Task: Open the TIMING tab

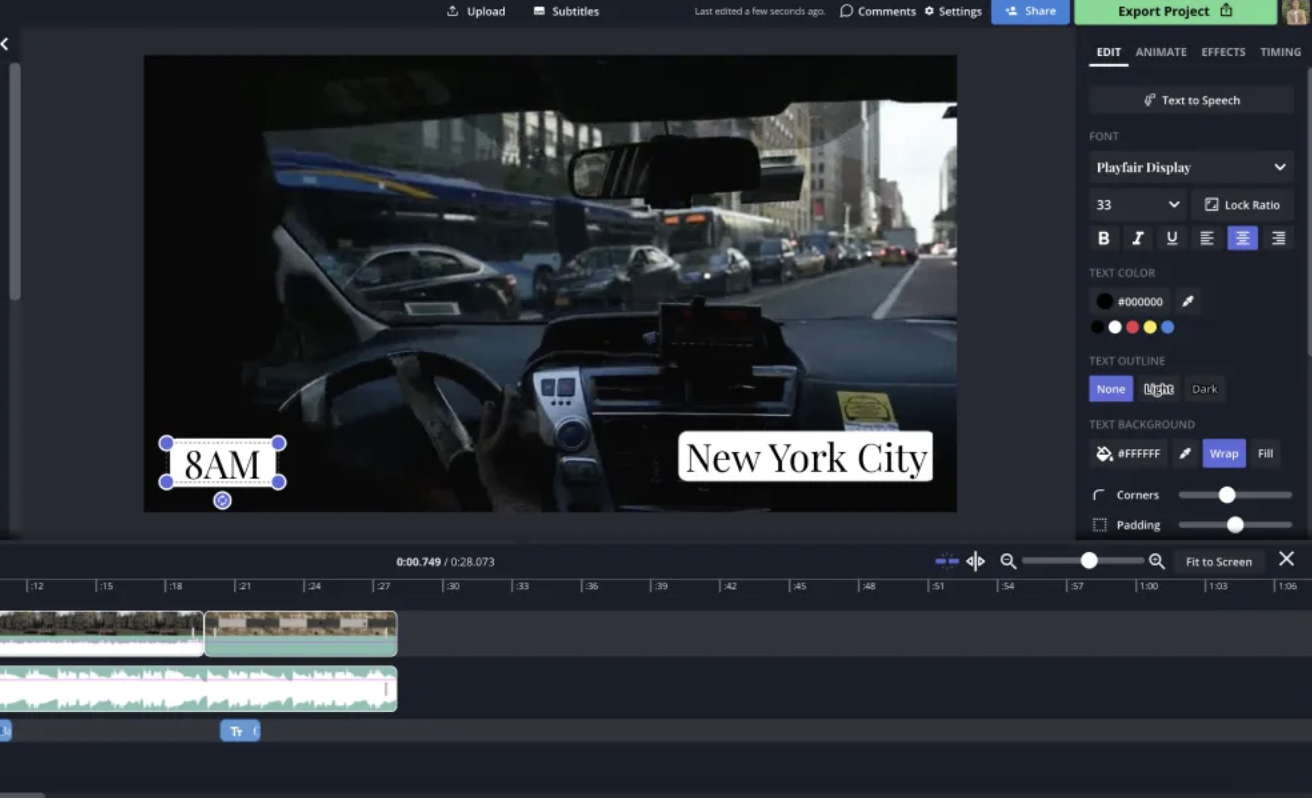Action: coord(1280,52)
